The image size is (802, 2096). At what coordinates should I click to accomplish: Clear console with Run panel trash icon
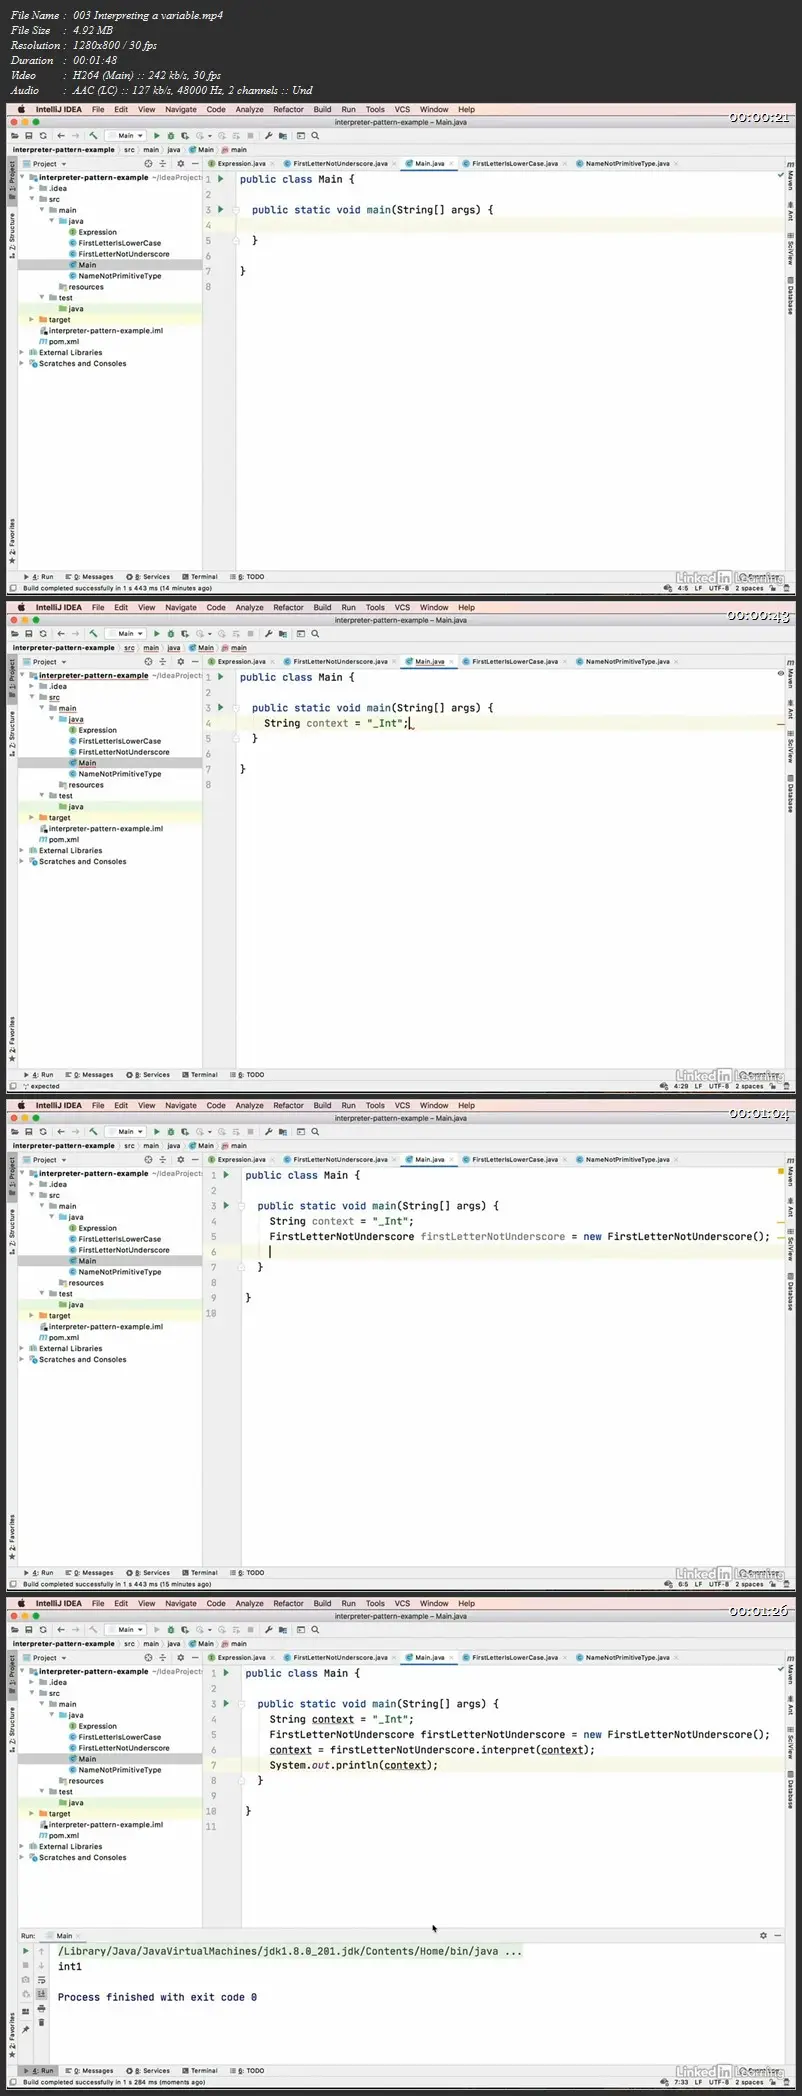tap(41, 2022)
